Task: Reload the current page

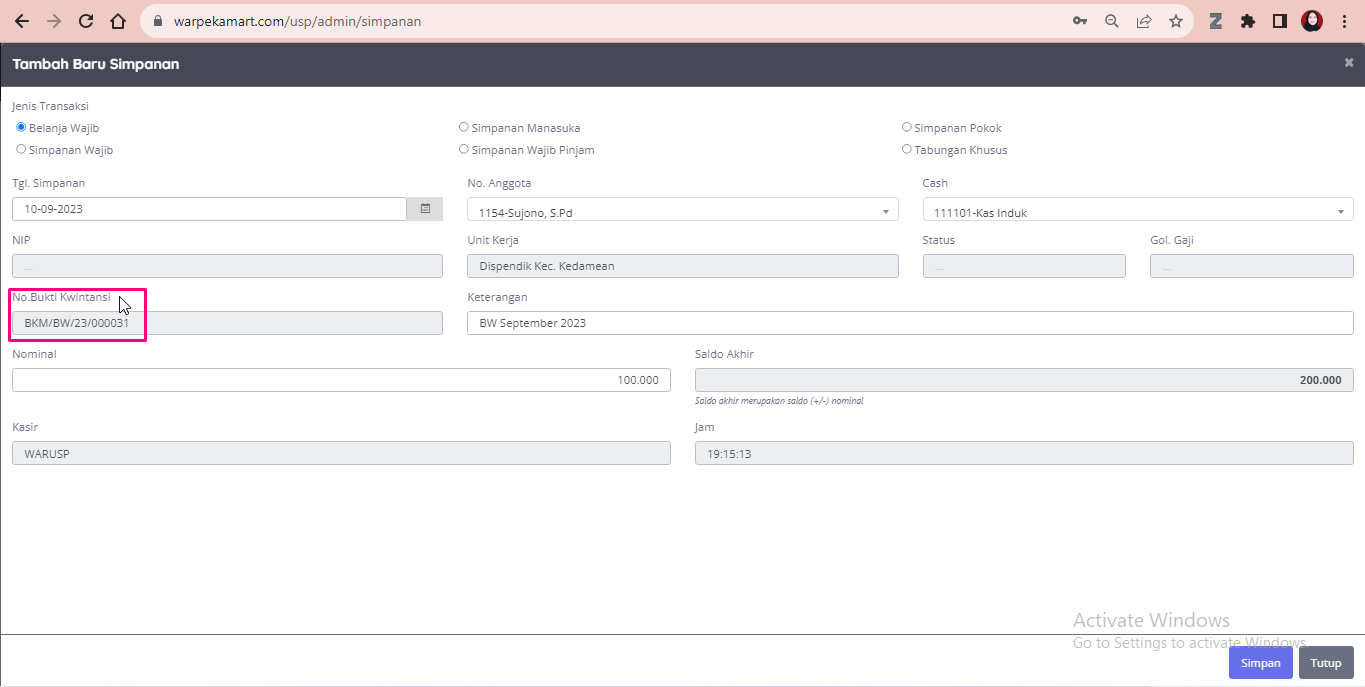Action: coord(86,21)
